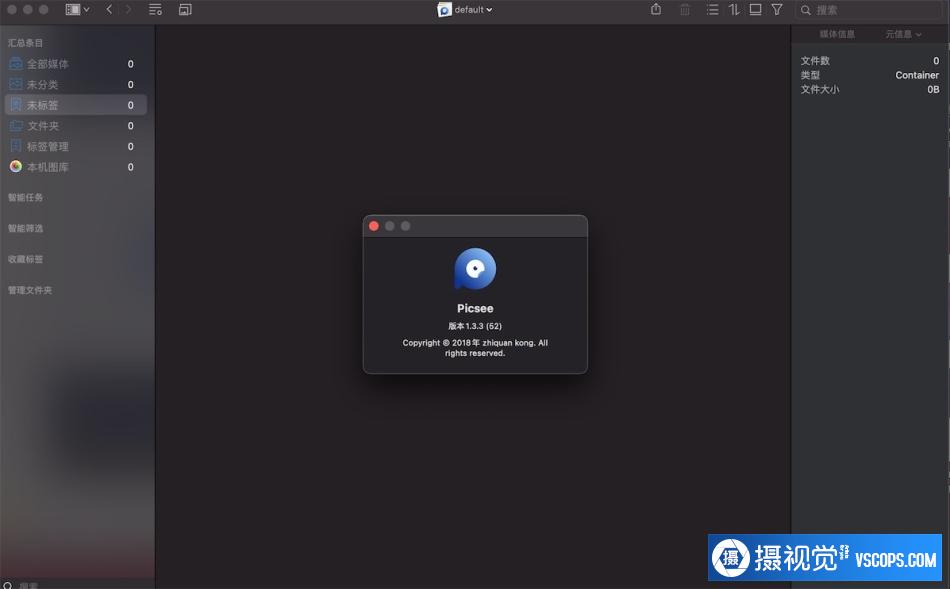Screen dimensions: 950x589
Task: Open the filter funnel icon
Action: (x=777, y=10)
